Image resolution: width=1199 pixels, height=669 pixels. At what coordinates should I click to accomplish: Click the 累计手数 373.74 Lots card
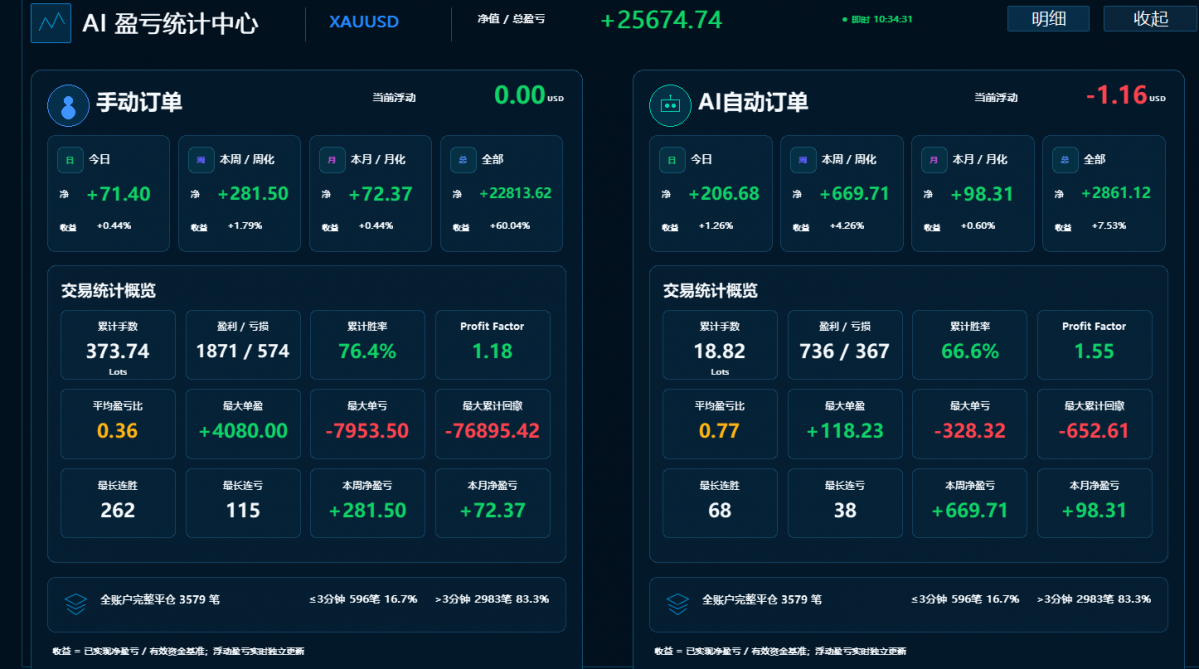point(118,345)
